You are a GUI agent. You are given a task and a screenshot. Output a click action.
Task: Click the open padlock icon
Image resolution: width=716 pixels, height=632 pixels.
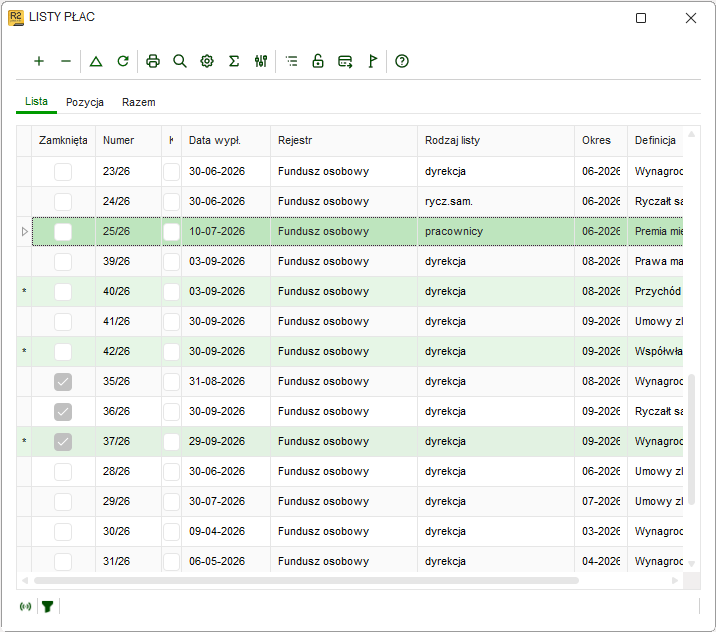point(318,61)
